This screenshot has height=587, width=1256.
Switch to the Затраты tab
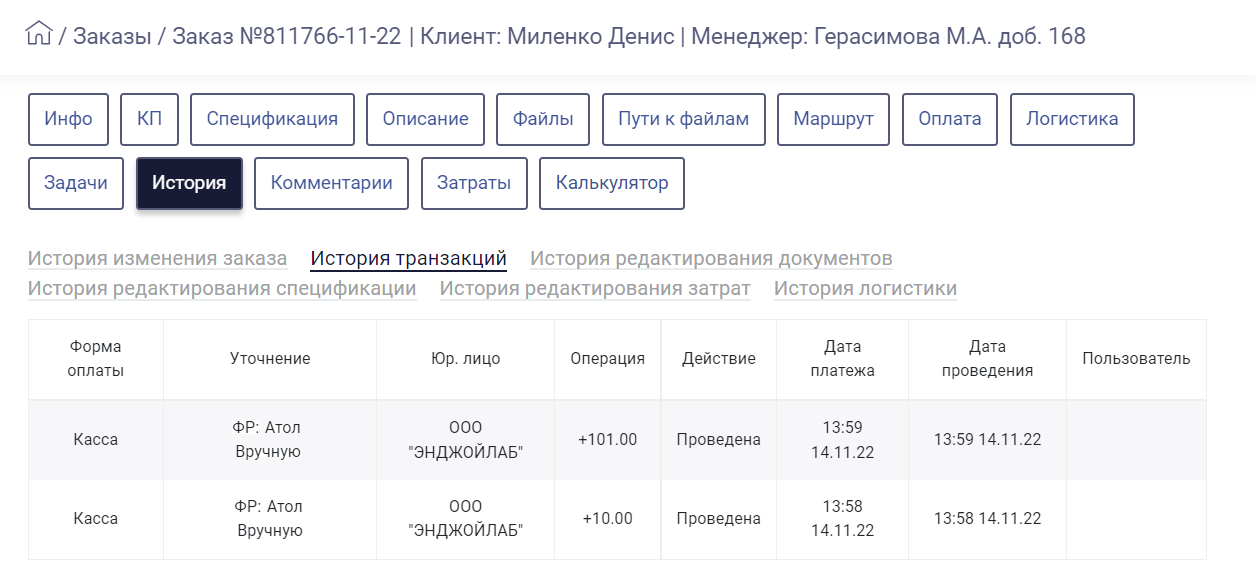click(x=474, y=183)
